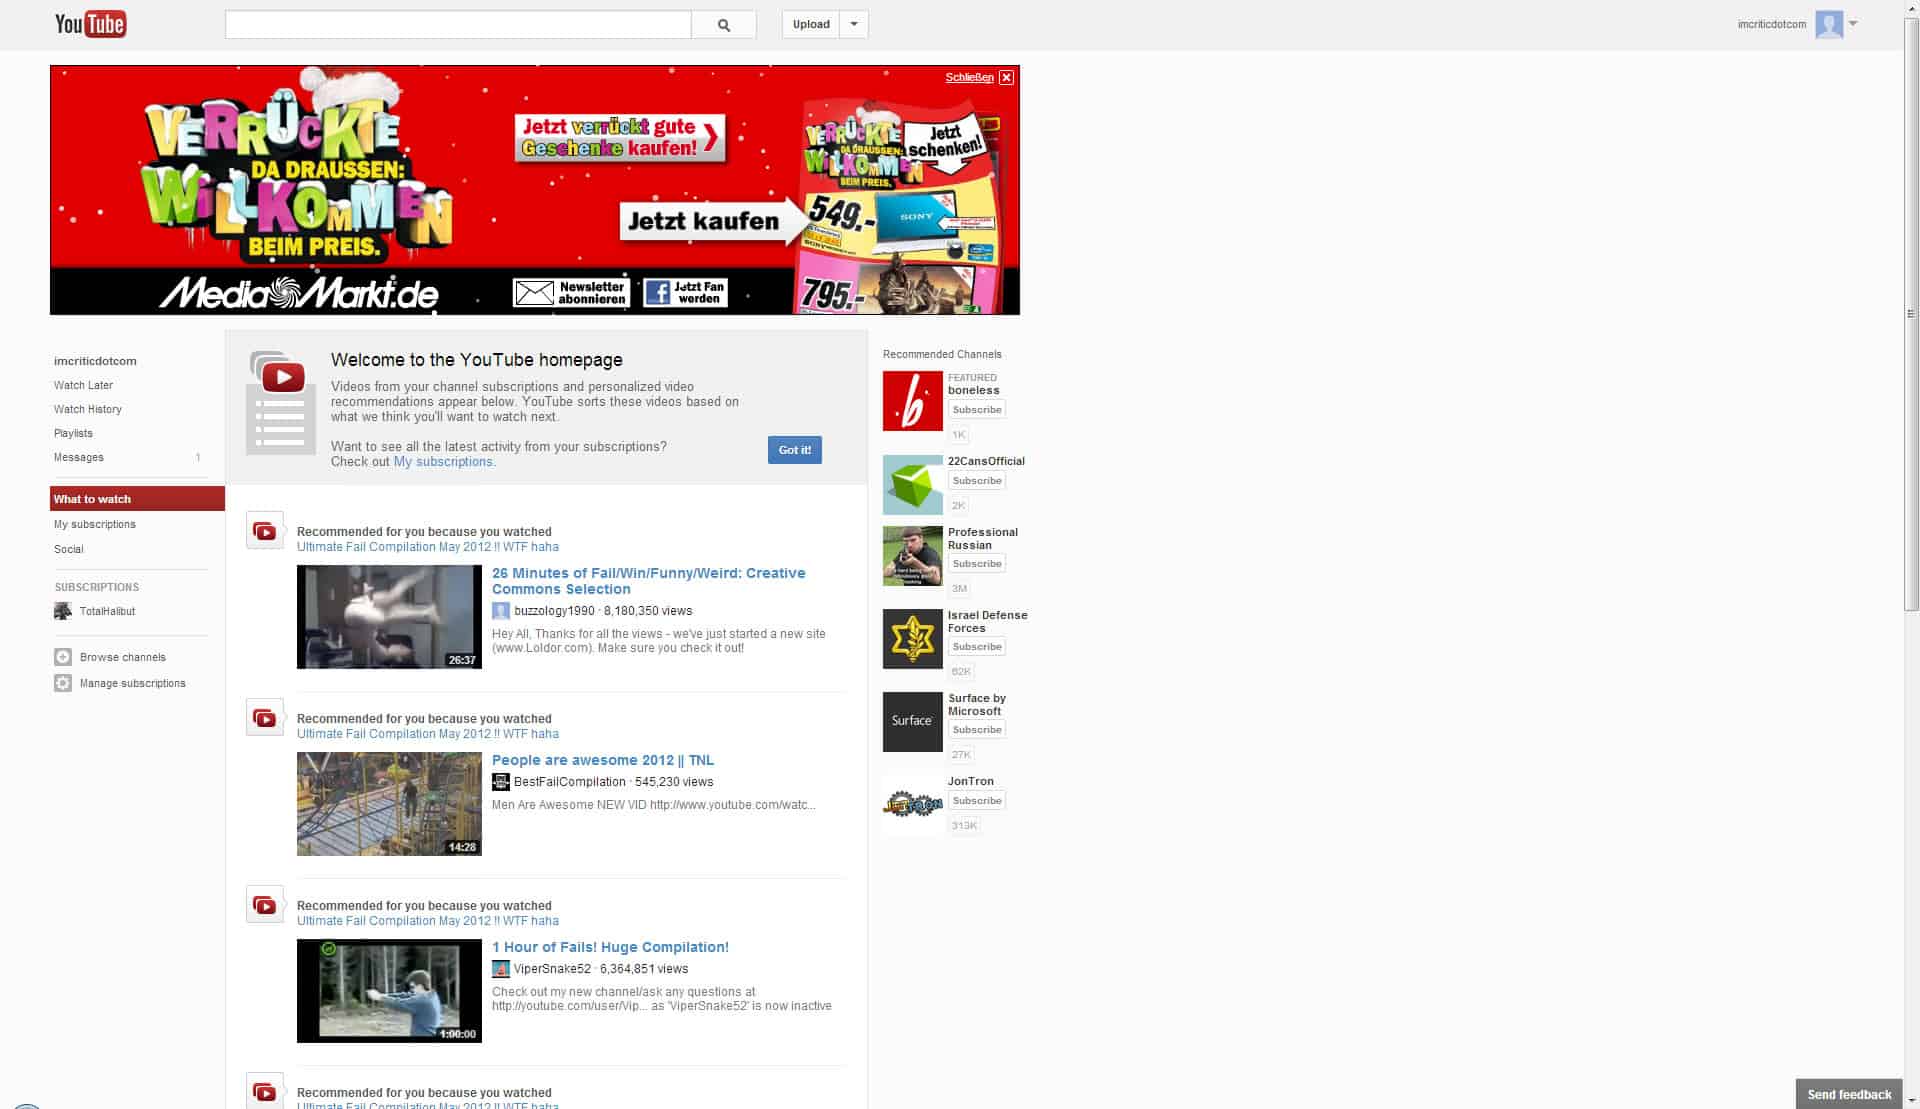
Task: Click the Surface by Microsoft avatar
Action: [912, 721]
